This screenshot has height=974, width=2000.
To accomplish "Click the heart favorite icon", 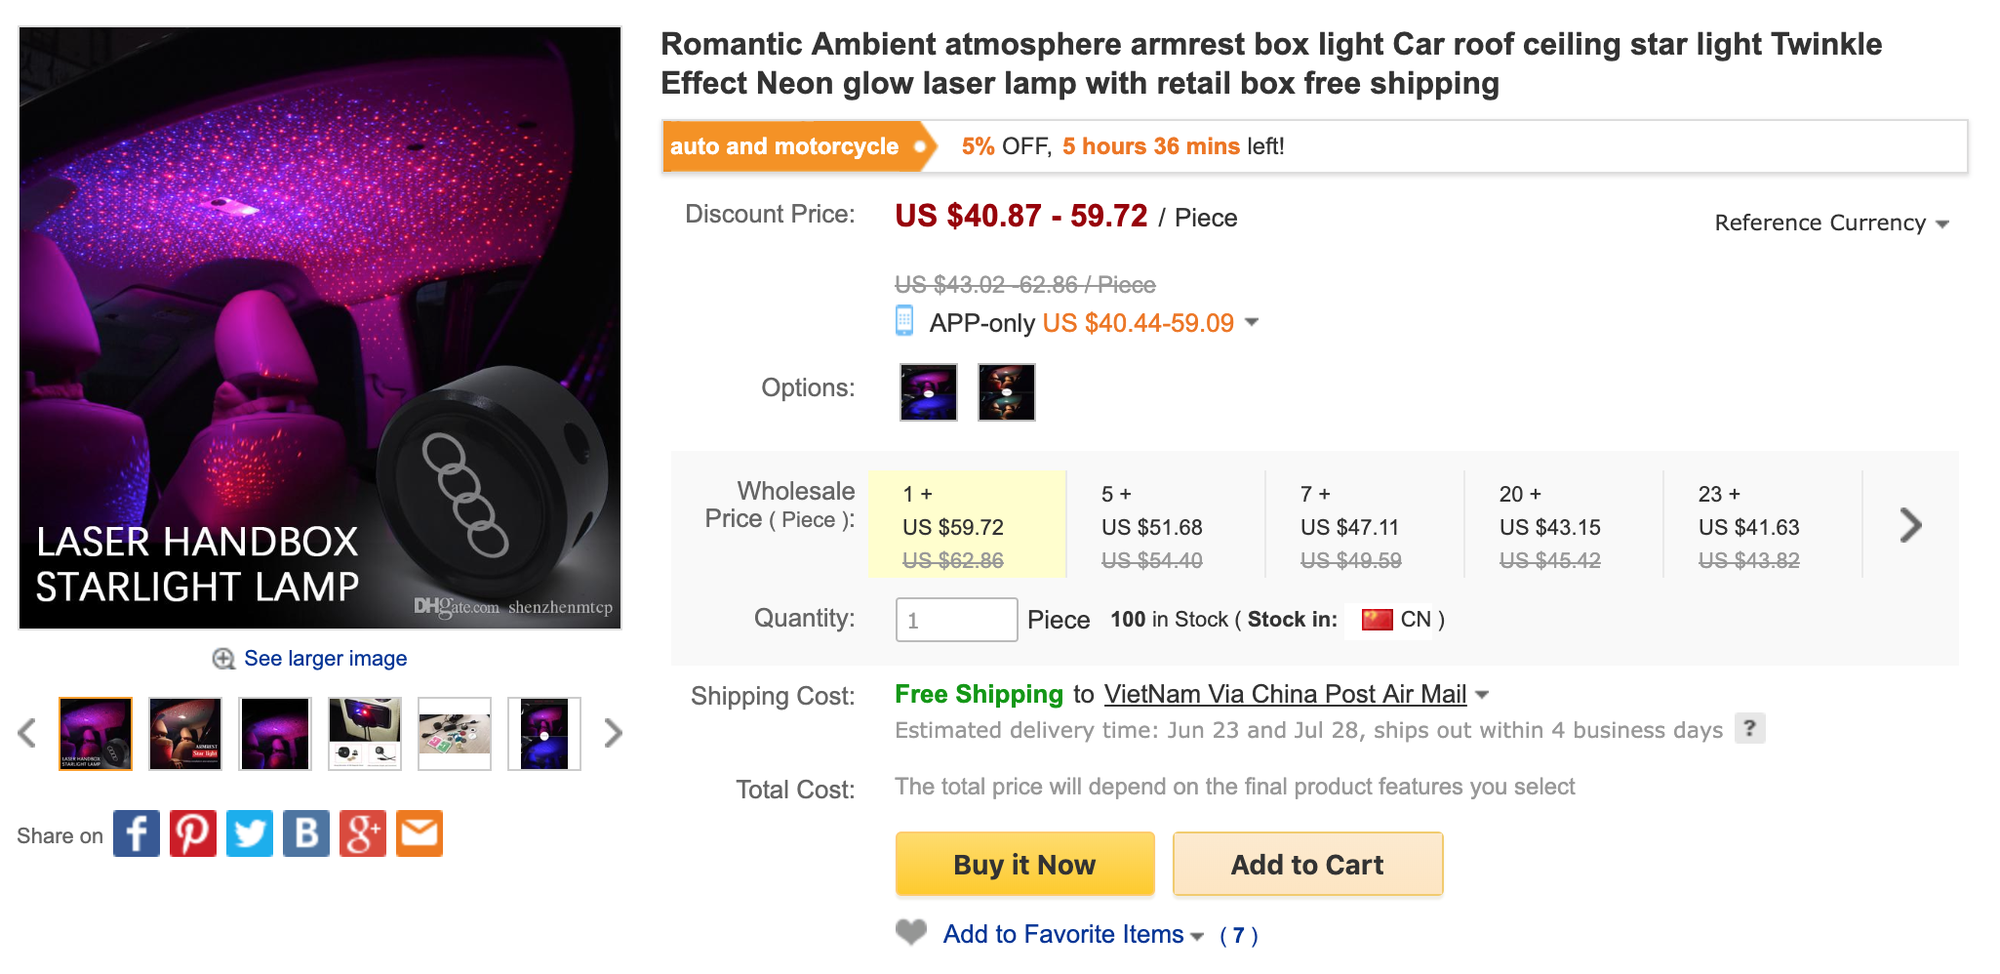I will (911, 933).
